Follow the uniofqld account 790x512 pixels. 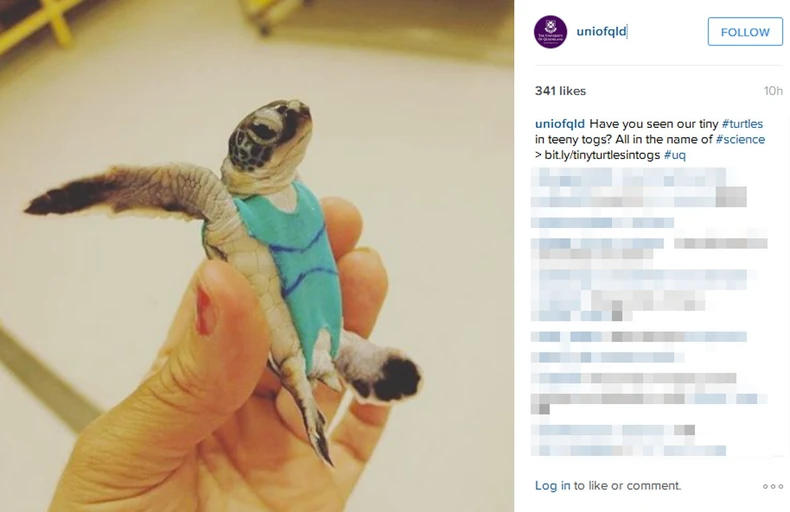(745, 32)
